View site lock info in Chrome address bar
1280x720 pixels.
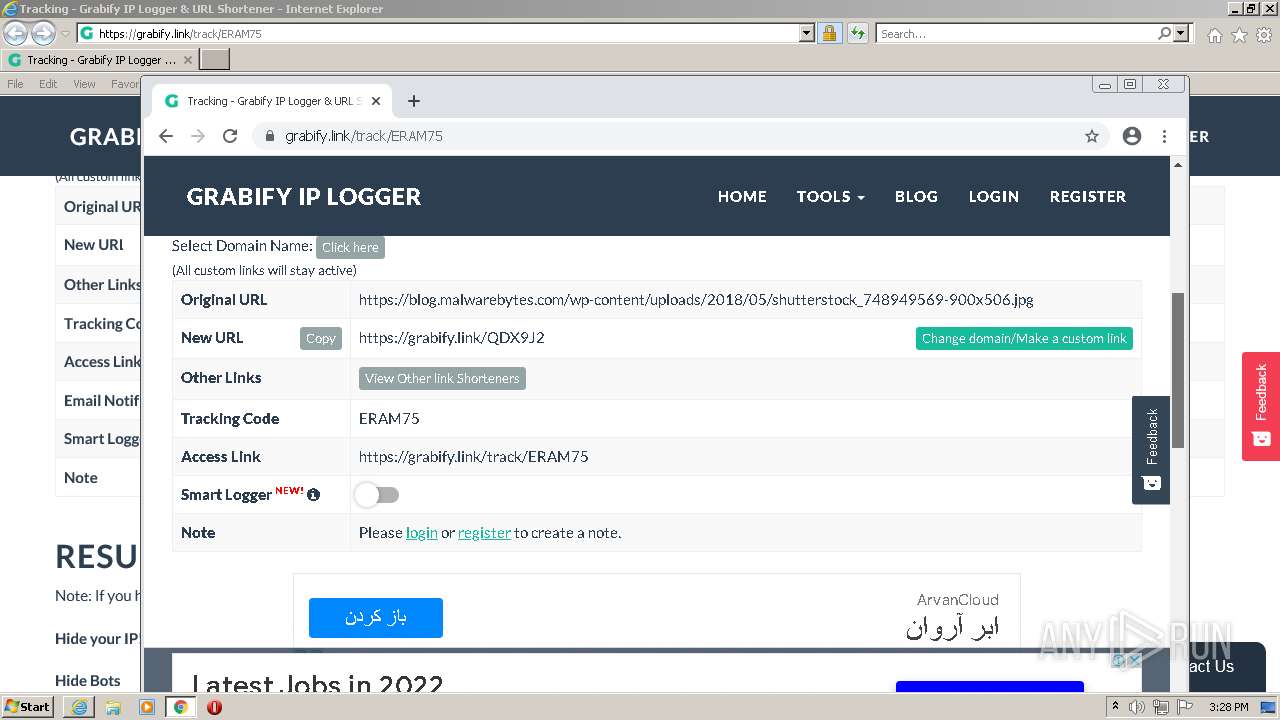click(x=270, y=136)
